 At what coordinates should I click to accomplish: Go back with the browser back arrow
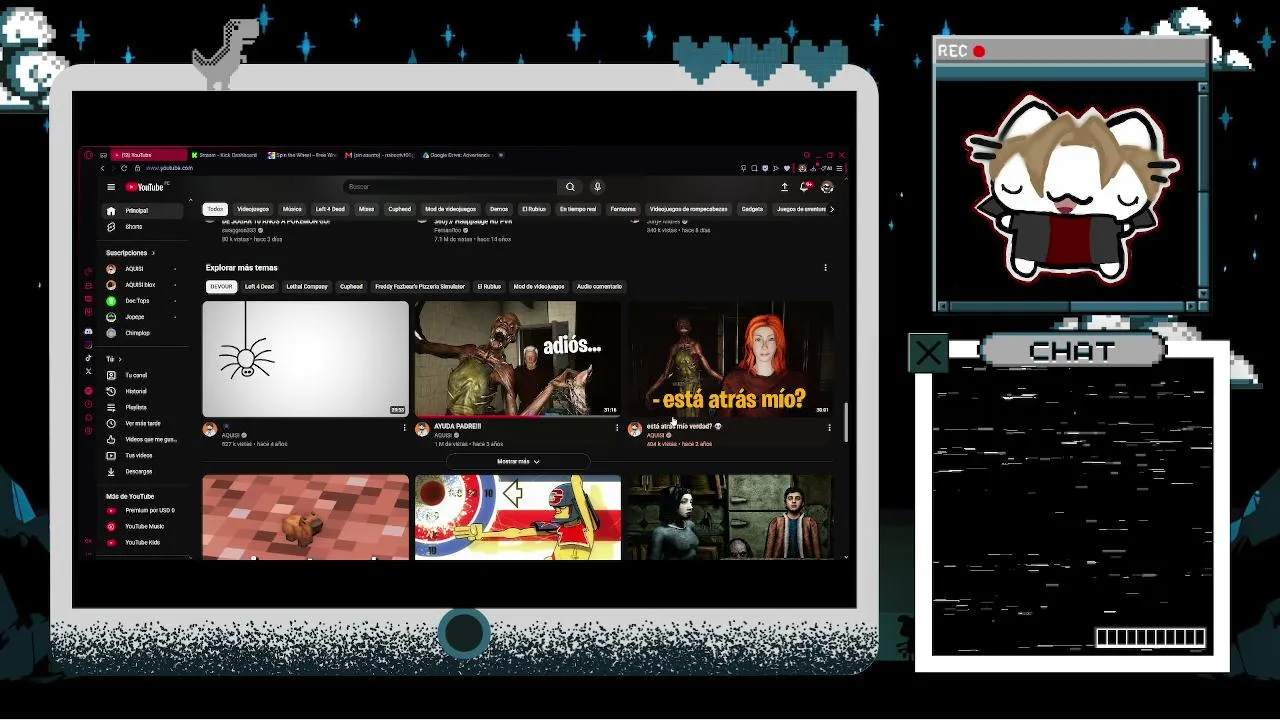(102, 168)
